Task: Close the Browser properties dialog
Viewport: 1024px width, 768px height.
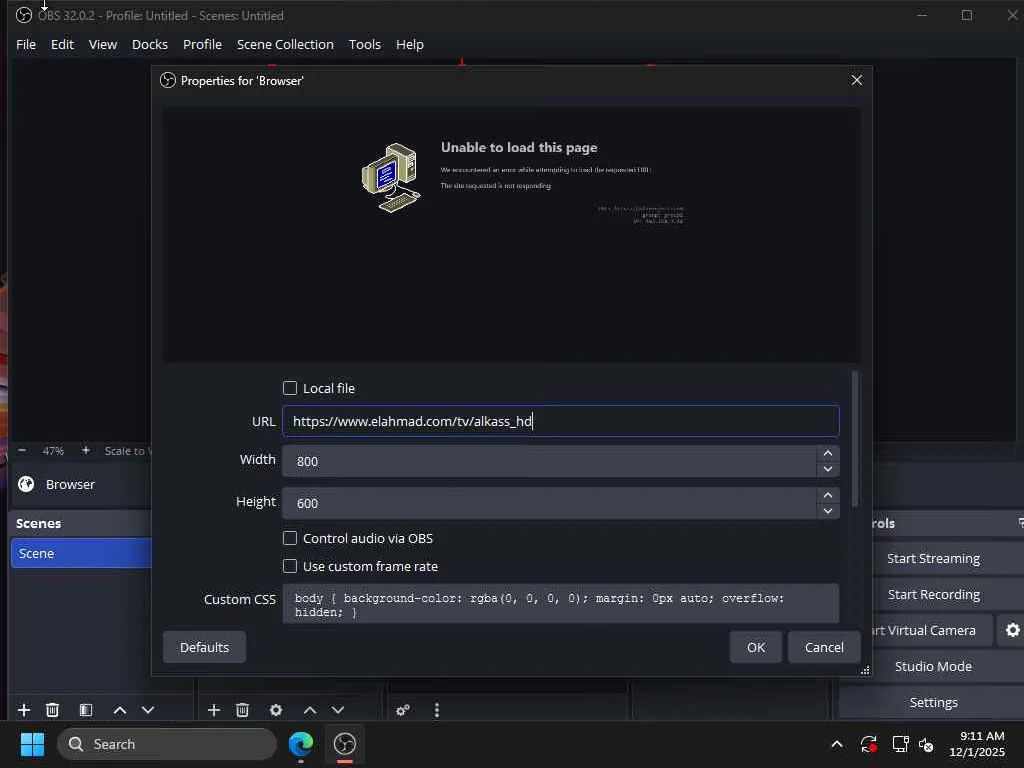Action: [857, 80]
